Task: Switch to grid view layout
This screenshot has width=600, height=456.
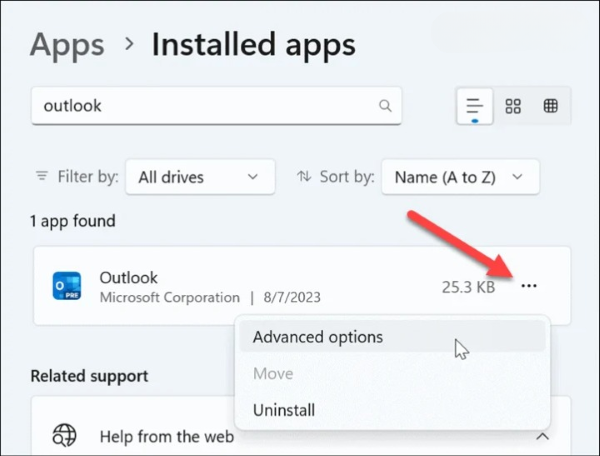Action: point(513,106)
